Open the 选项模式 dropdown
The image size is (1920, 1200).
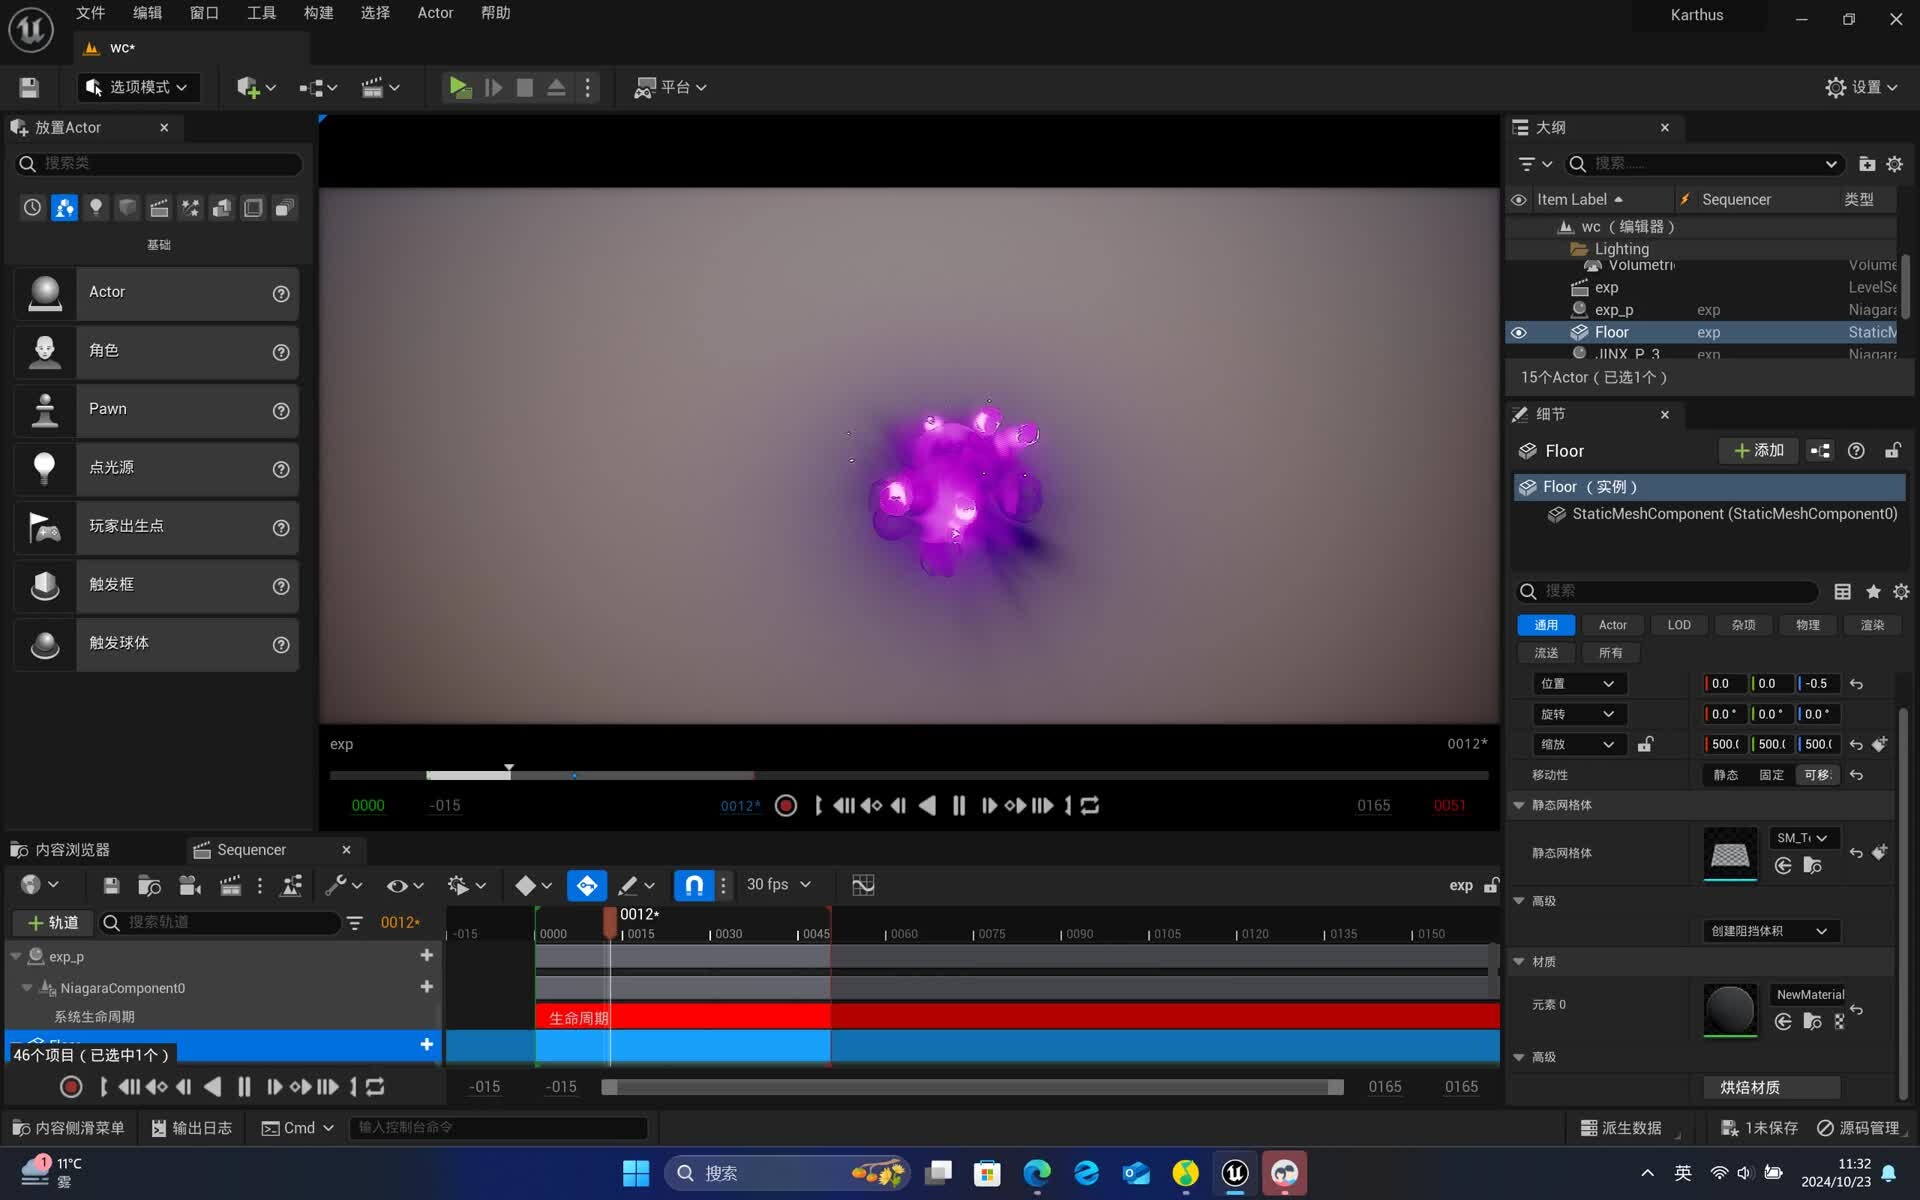tap(138, 87)
